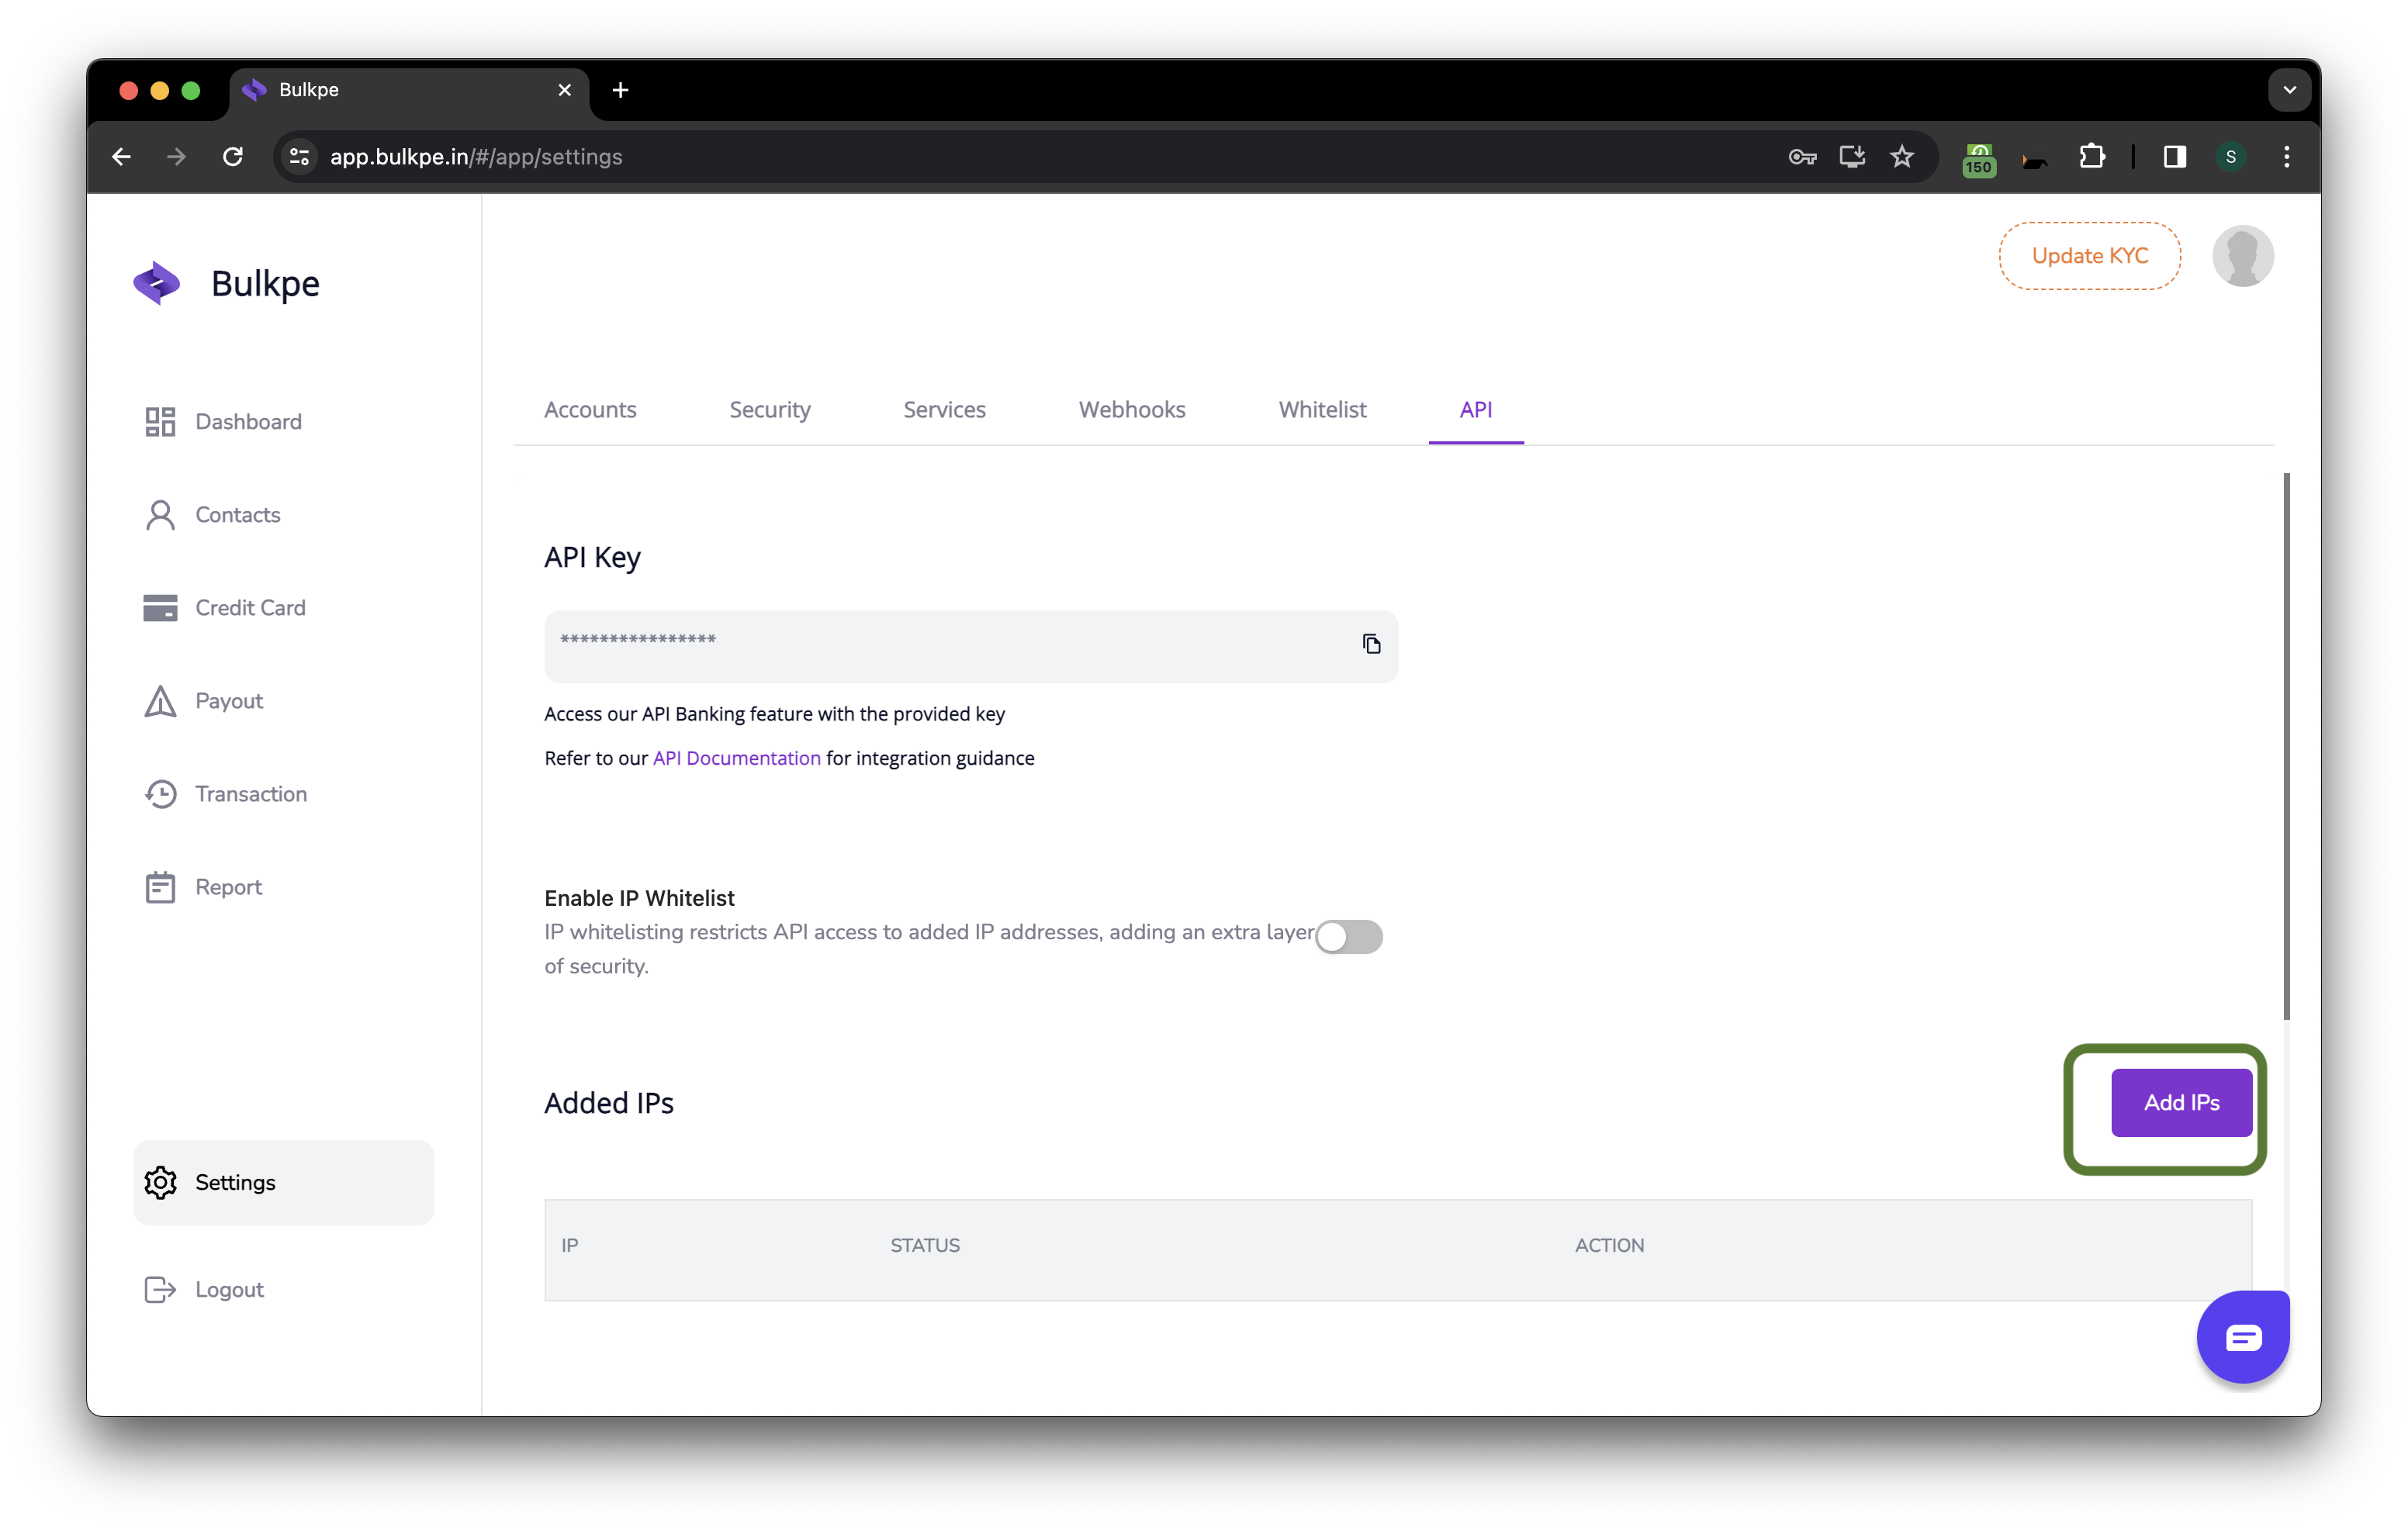Open Report in the sidebar
2408x1531 pixels.
pos(228,887)
